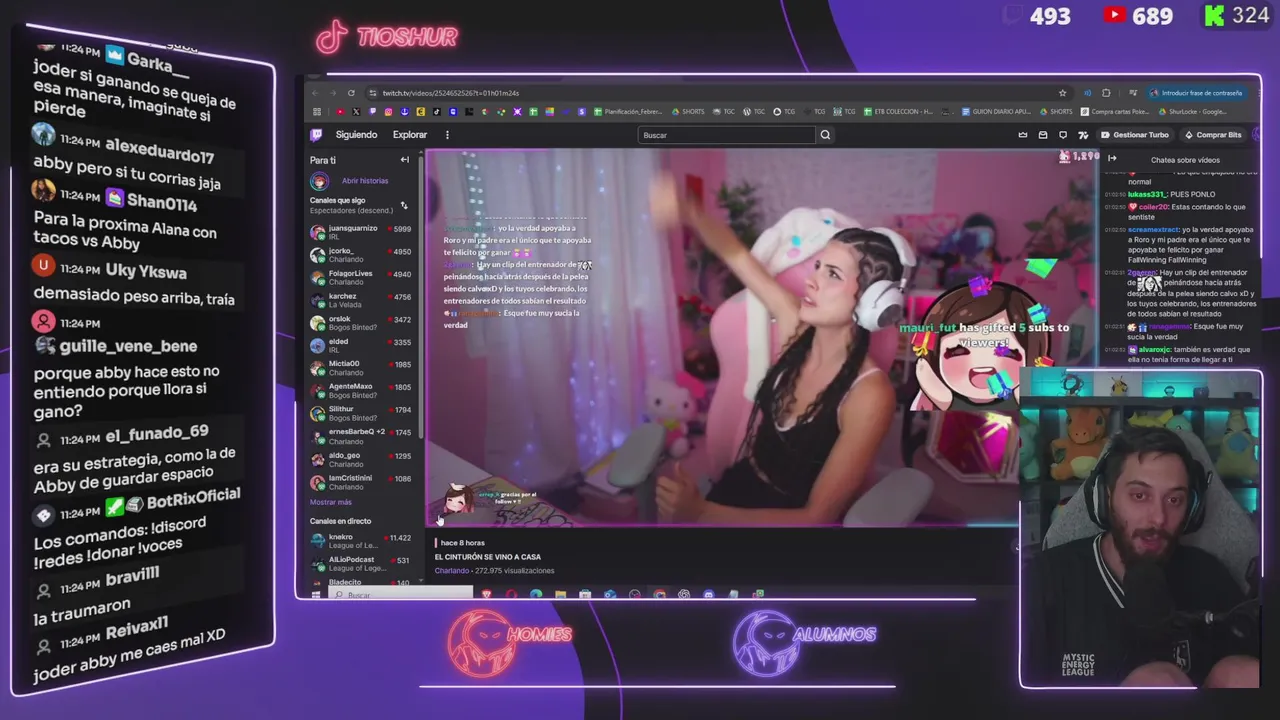Bookmark page with the star icon
This screenshot has height=720, width=1280.
[x=1062, y=93]
